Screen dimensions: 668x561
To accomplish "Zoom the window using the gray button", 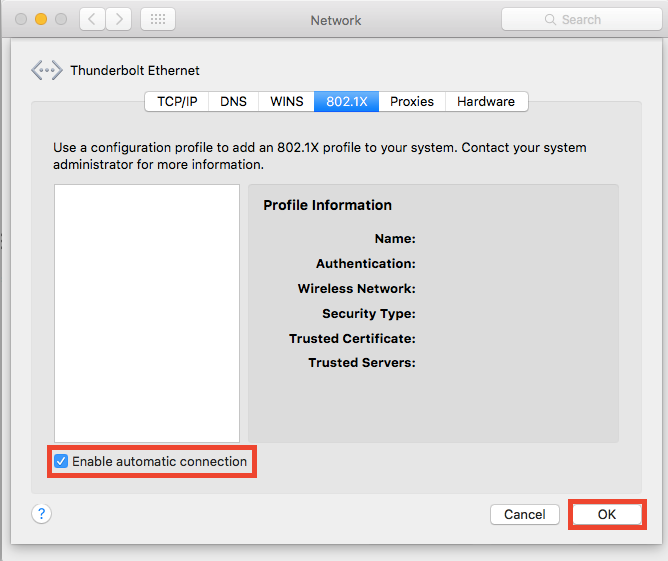I will [x=60, y=19].
